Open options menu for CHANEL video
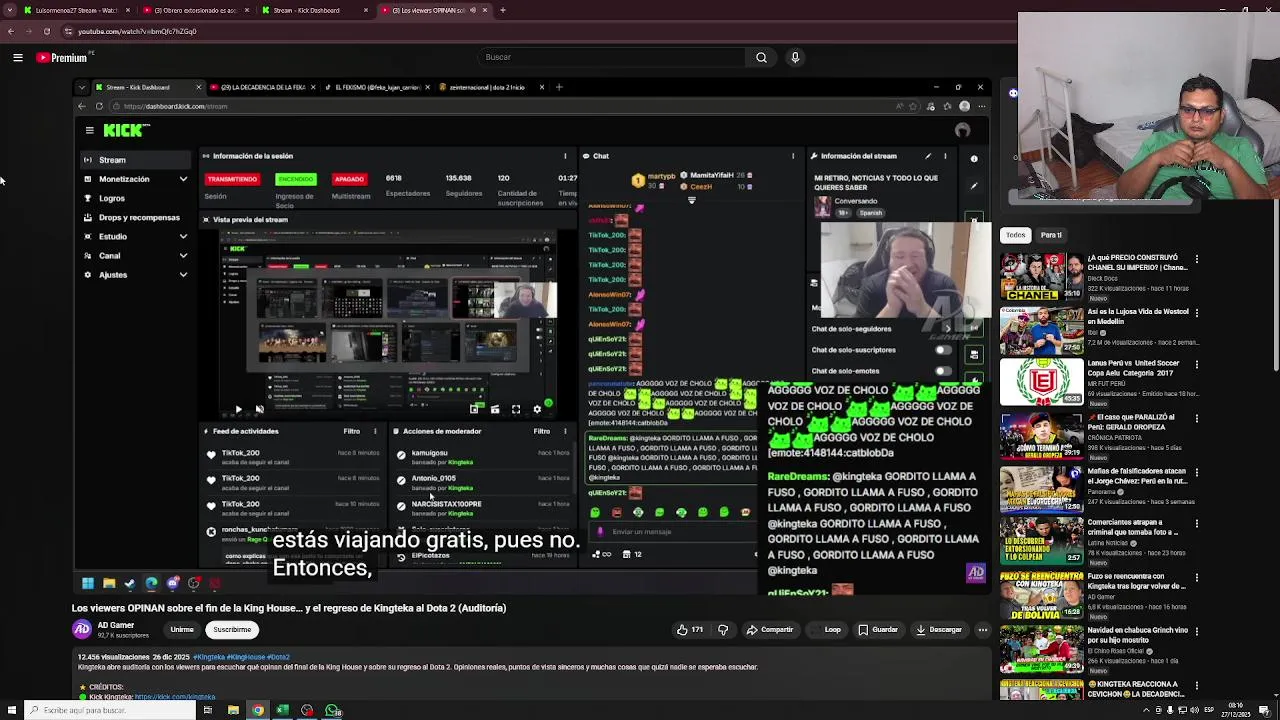 pyautogui.click(x=1196, y=260)
